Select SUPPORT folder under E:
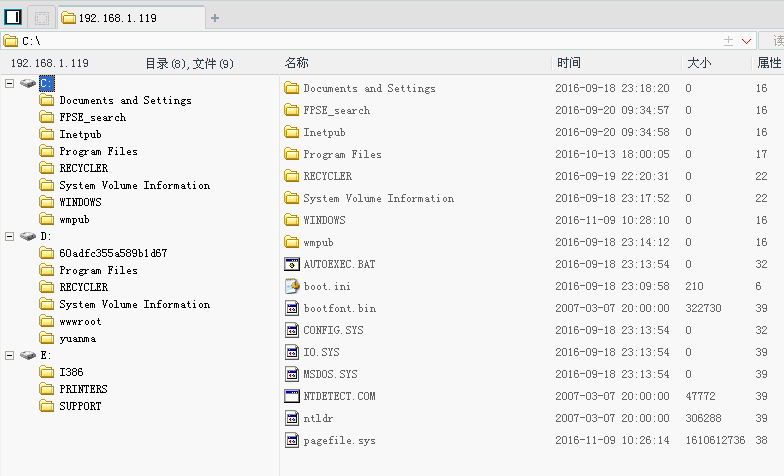 (80, 406)
